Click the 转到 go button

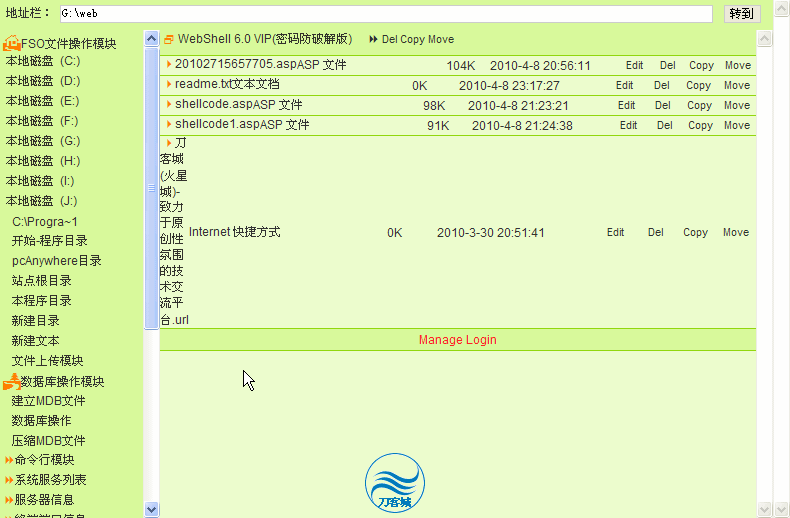[x=742, y=14]
